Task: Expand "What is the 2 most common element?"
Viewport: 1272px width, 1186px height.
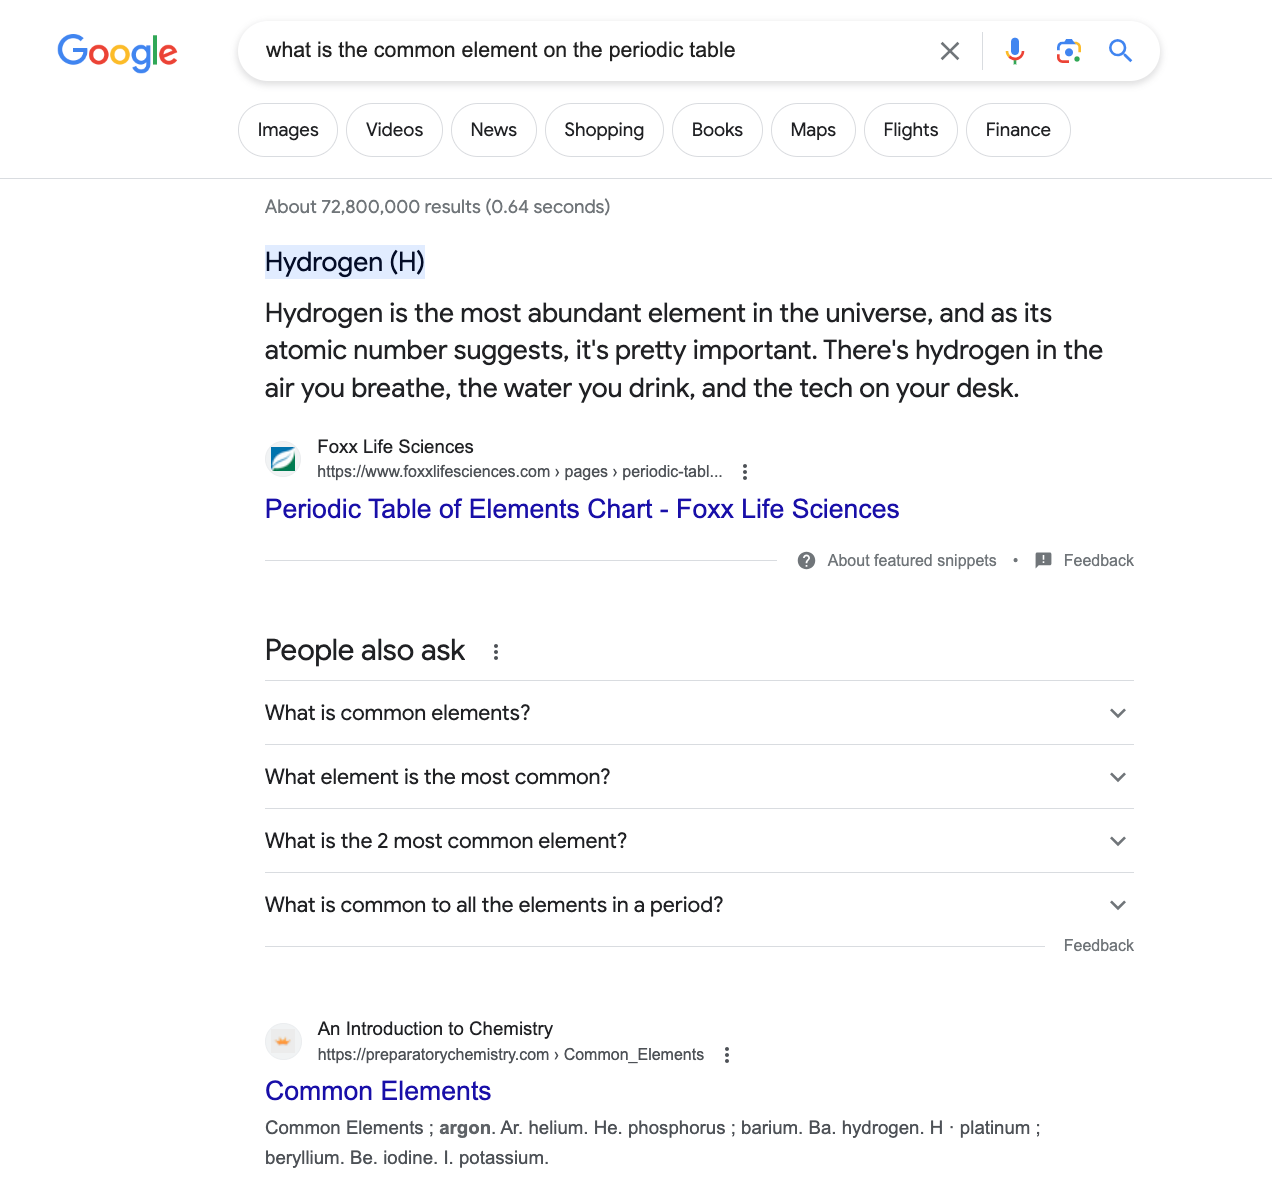Action: 699,841
